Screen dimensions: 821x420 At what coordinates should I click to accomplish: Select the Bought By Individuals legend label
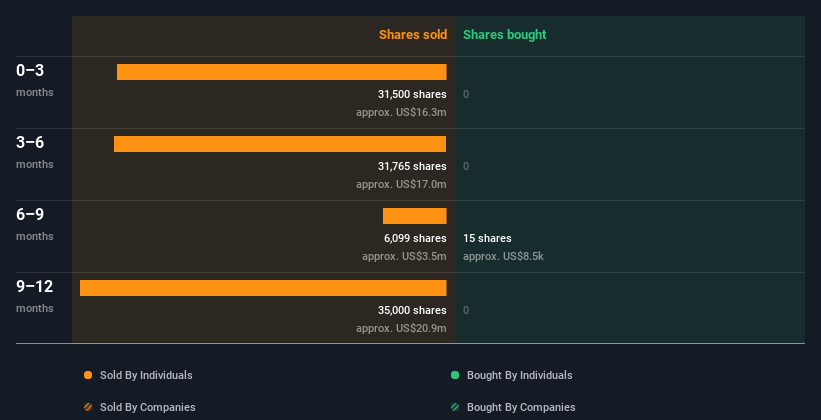[x=519, y=375]
